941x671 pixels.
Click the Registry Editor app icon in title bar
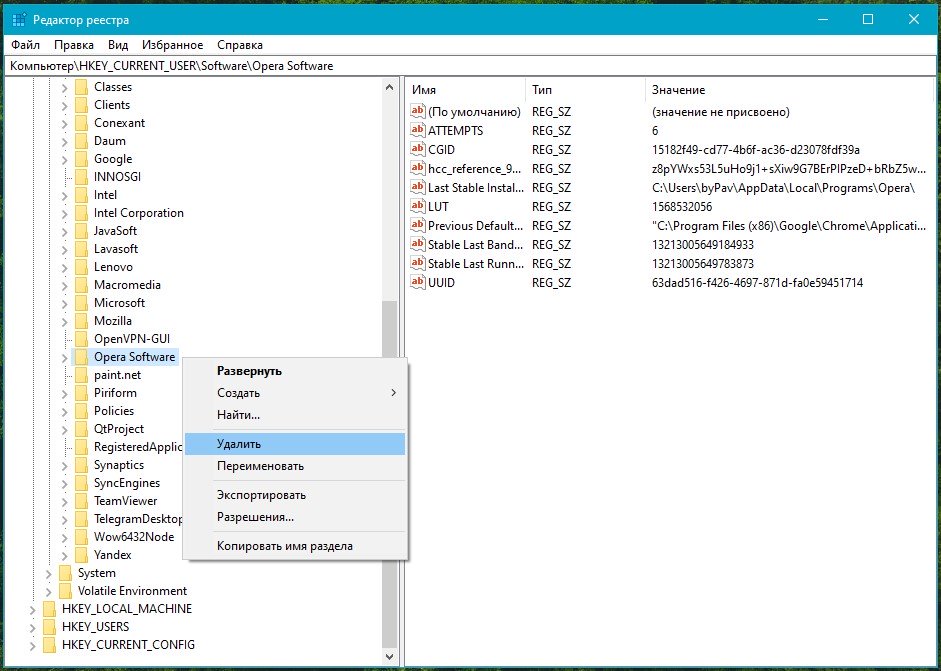click(19, 20)
